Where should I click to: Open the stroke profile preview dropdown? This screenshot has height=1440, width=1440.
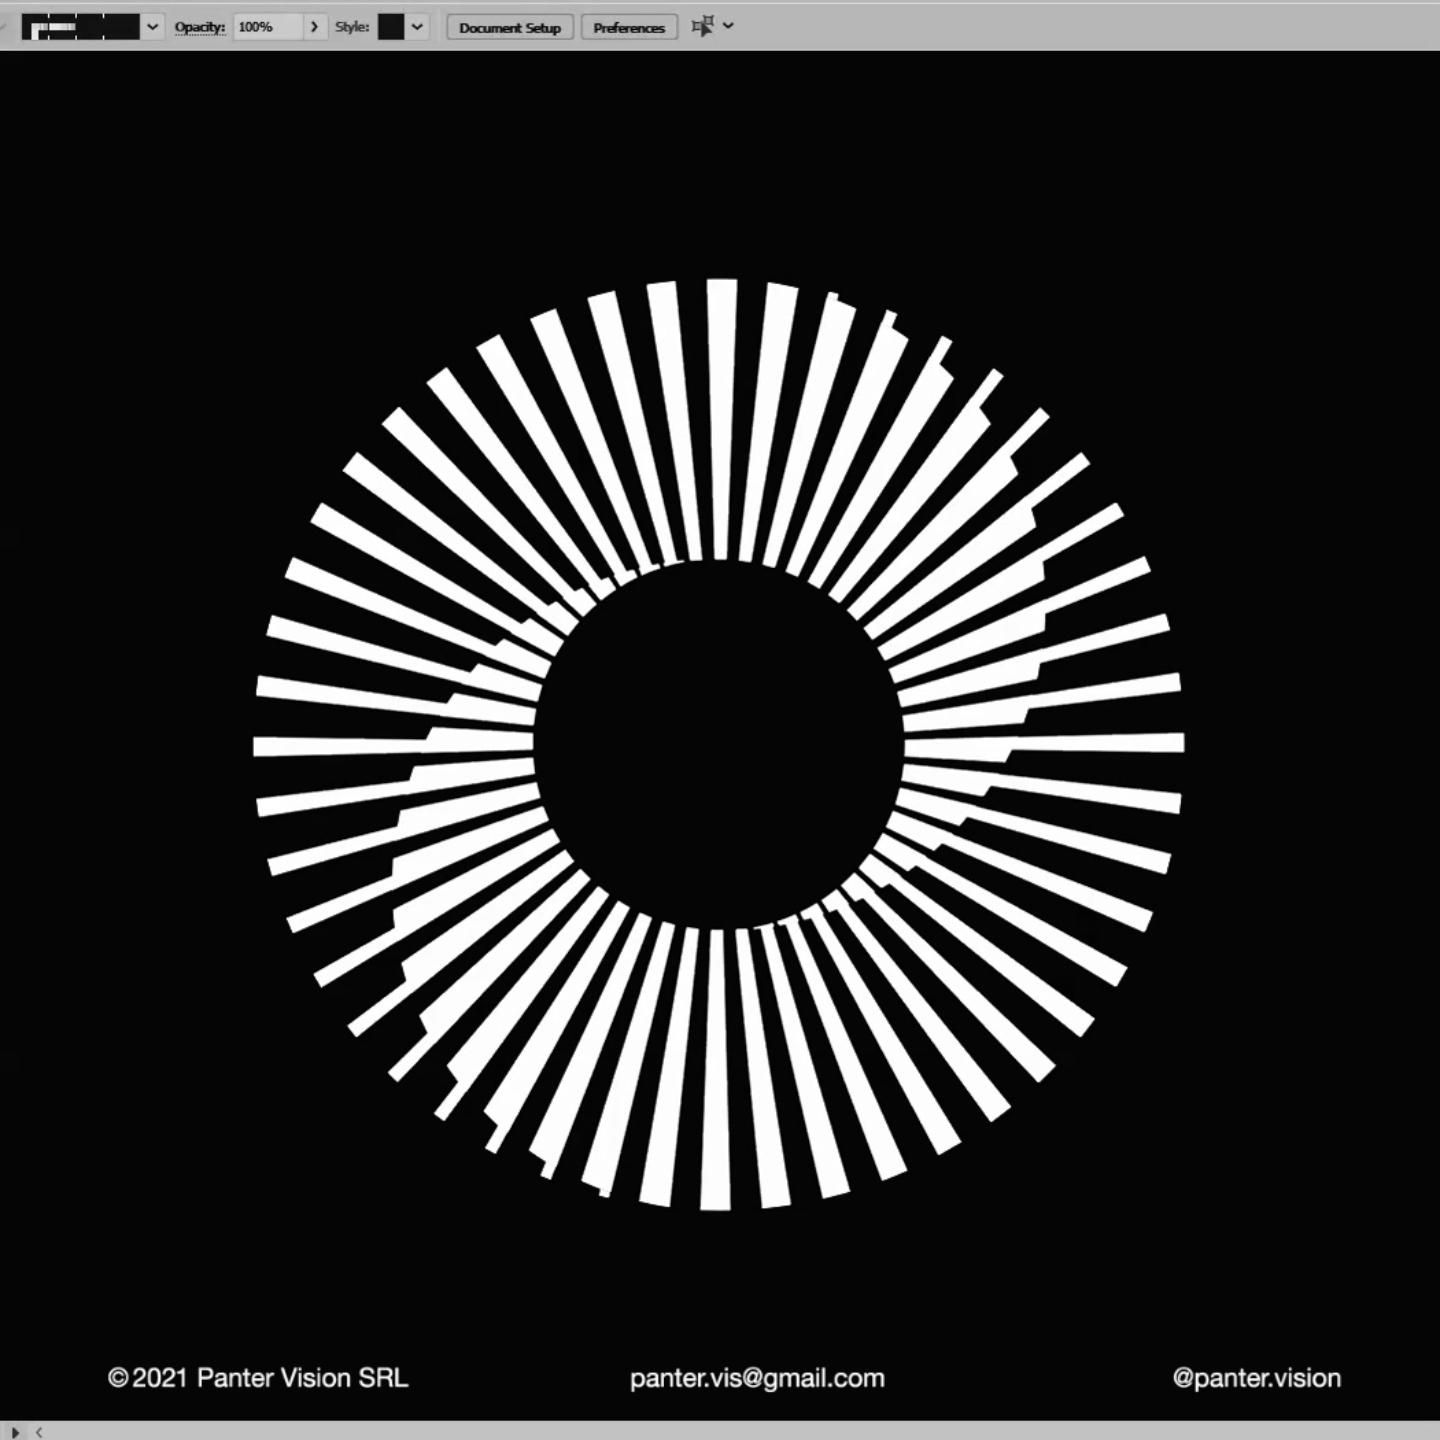[152, 27]
